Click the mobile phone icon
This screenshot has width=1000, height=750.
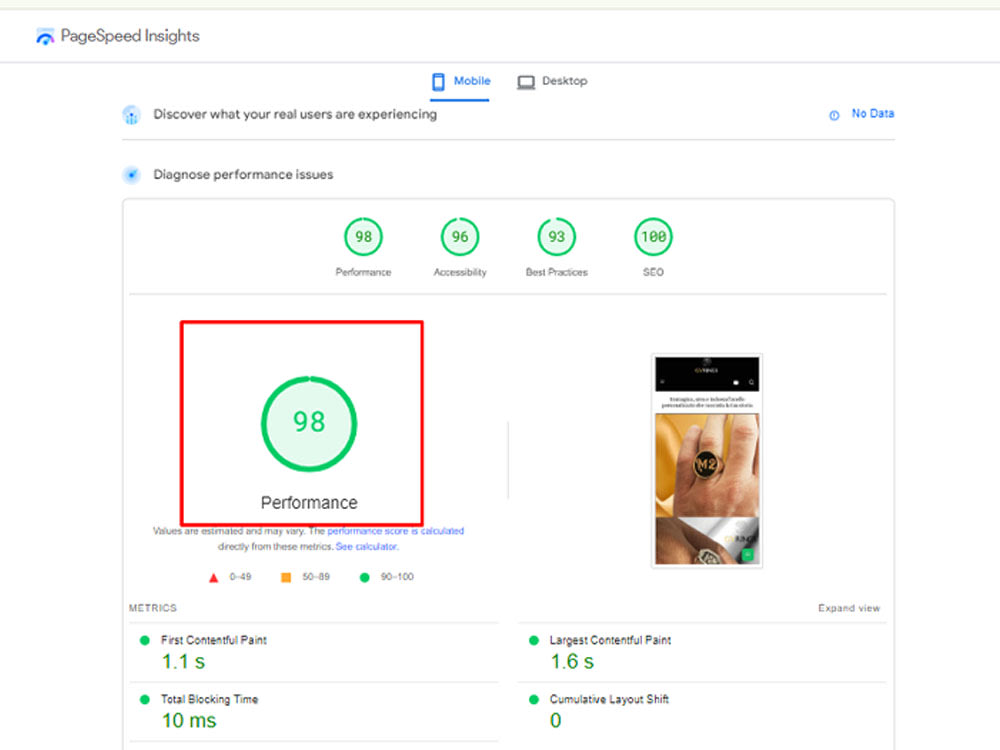(438, 82)
